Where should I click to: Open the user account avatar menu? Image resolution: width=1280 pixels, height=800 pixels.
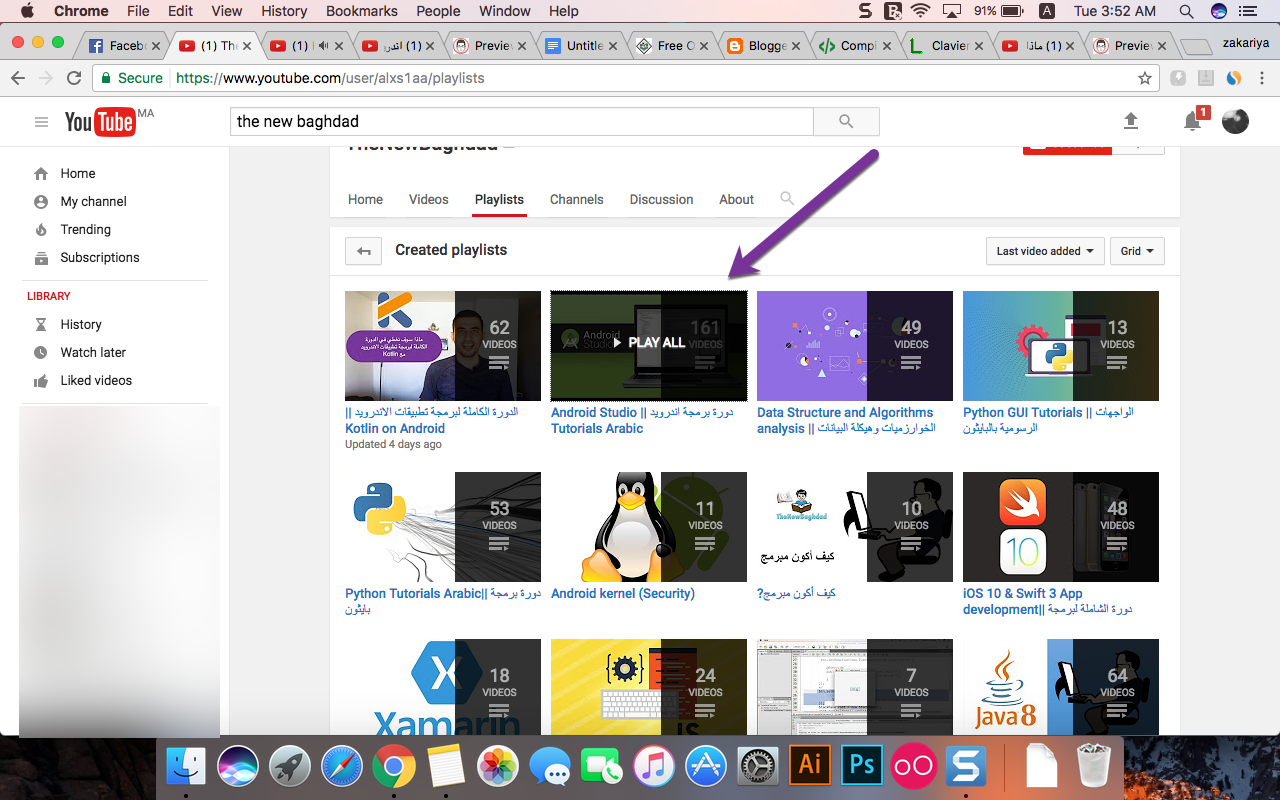[1235, 121]
